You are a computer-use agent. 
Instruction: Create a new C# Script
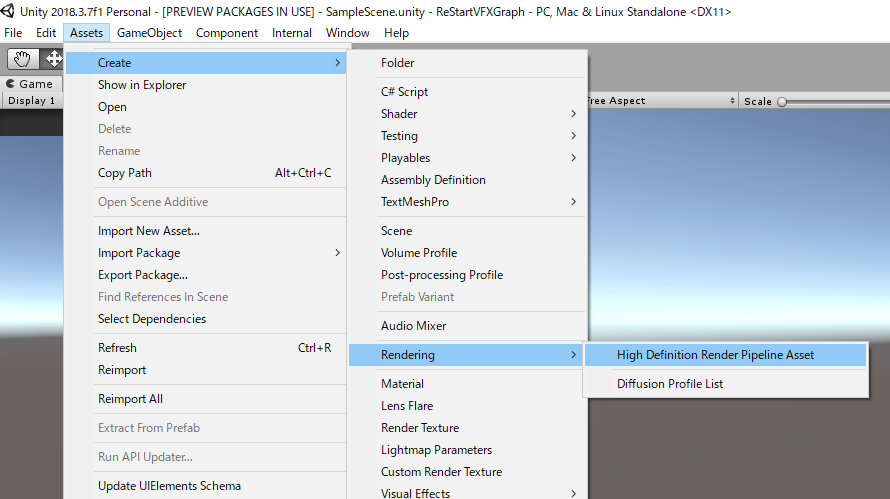pos(467,91)
